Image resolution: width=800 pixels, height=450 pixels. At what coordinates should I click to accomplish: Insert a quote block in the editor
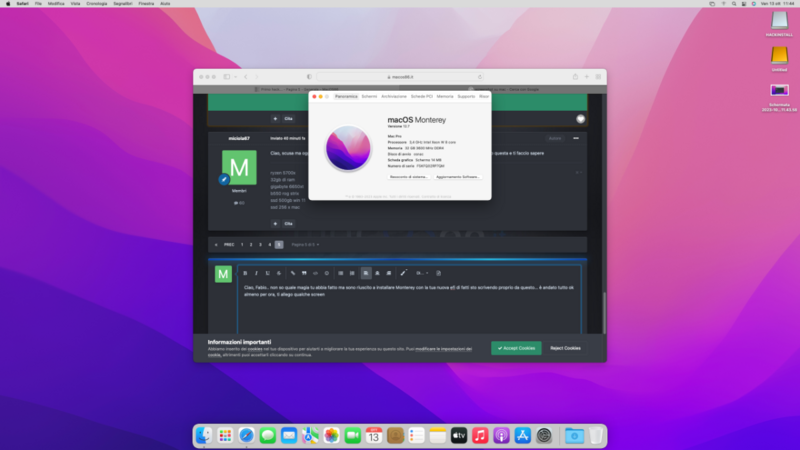coord(304,273)
